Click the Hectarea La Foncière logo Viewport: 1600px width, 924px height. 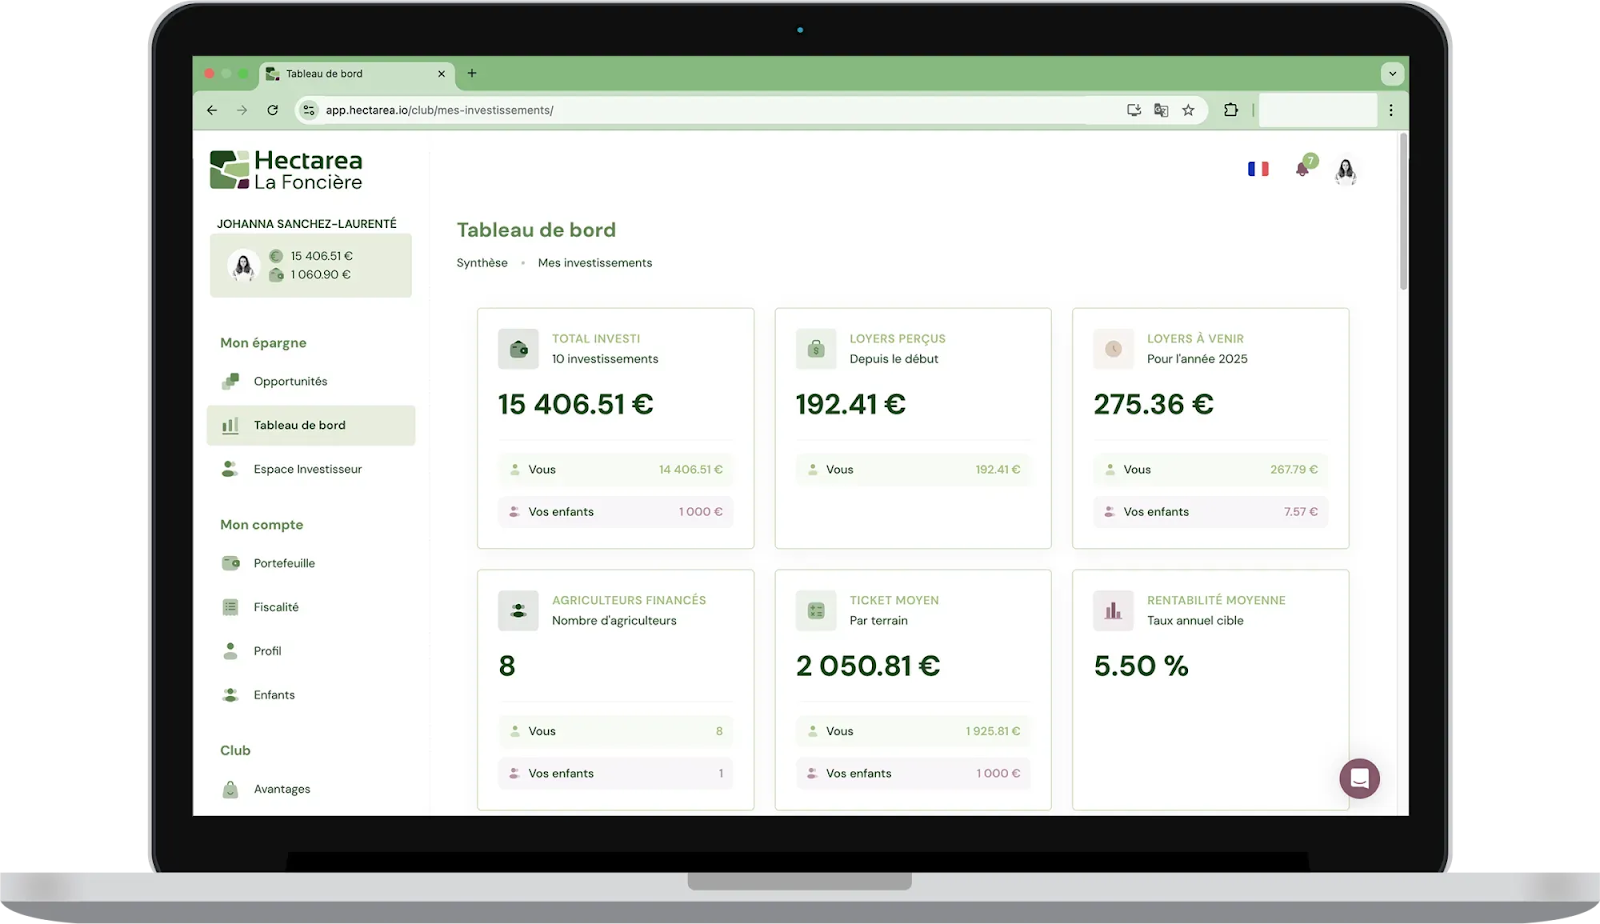point(286,170)
